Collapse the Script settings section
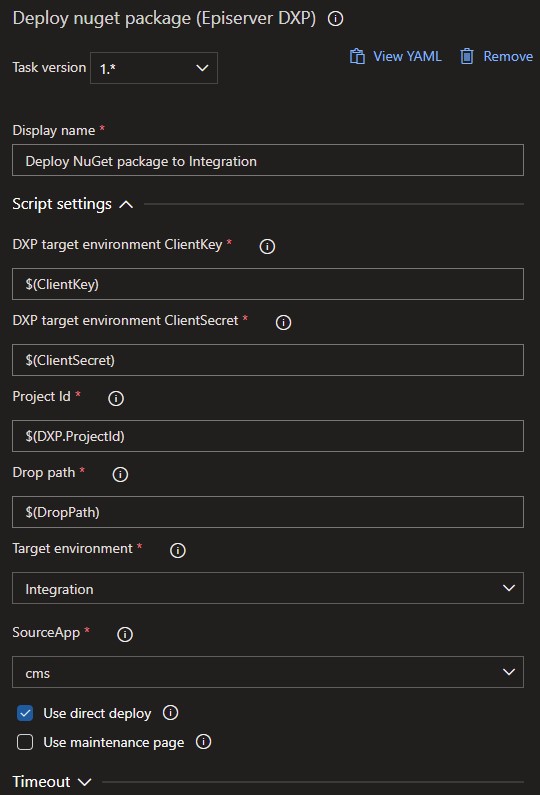 [x=126, y=204]
